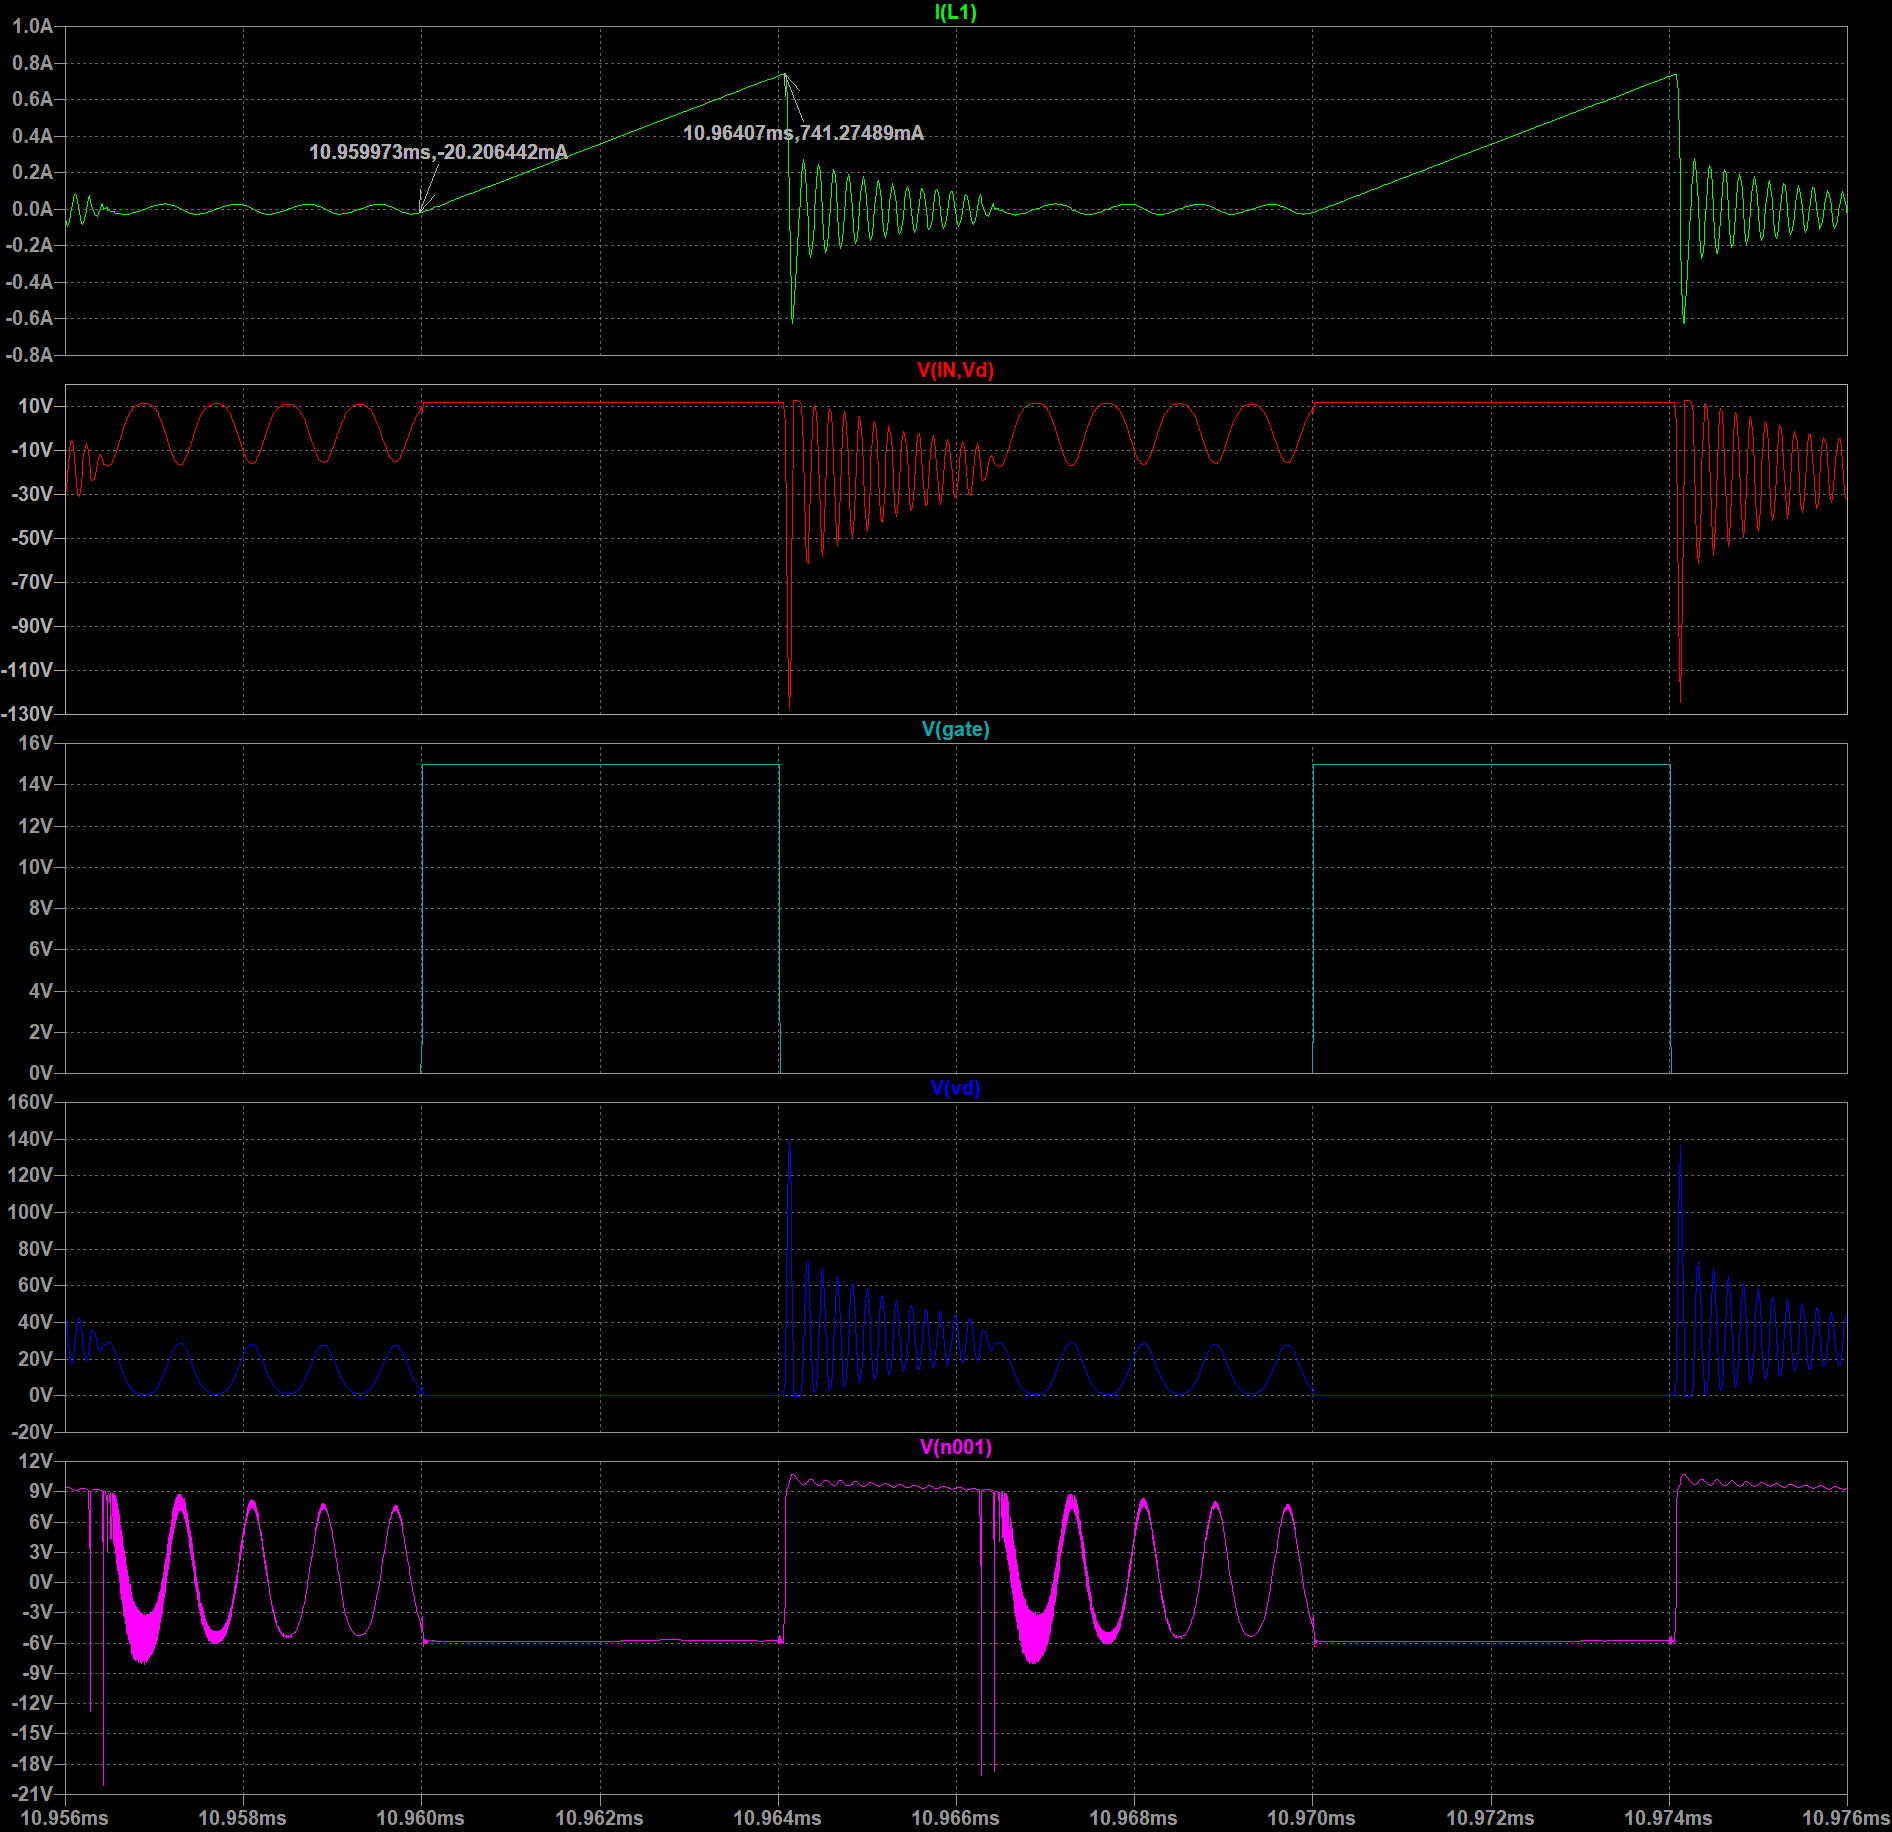Click the 10.958ms time axis label

click(x=242, y=1817)
